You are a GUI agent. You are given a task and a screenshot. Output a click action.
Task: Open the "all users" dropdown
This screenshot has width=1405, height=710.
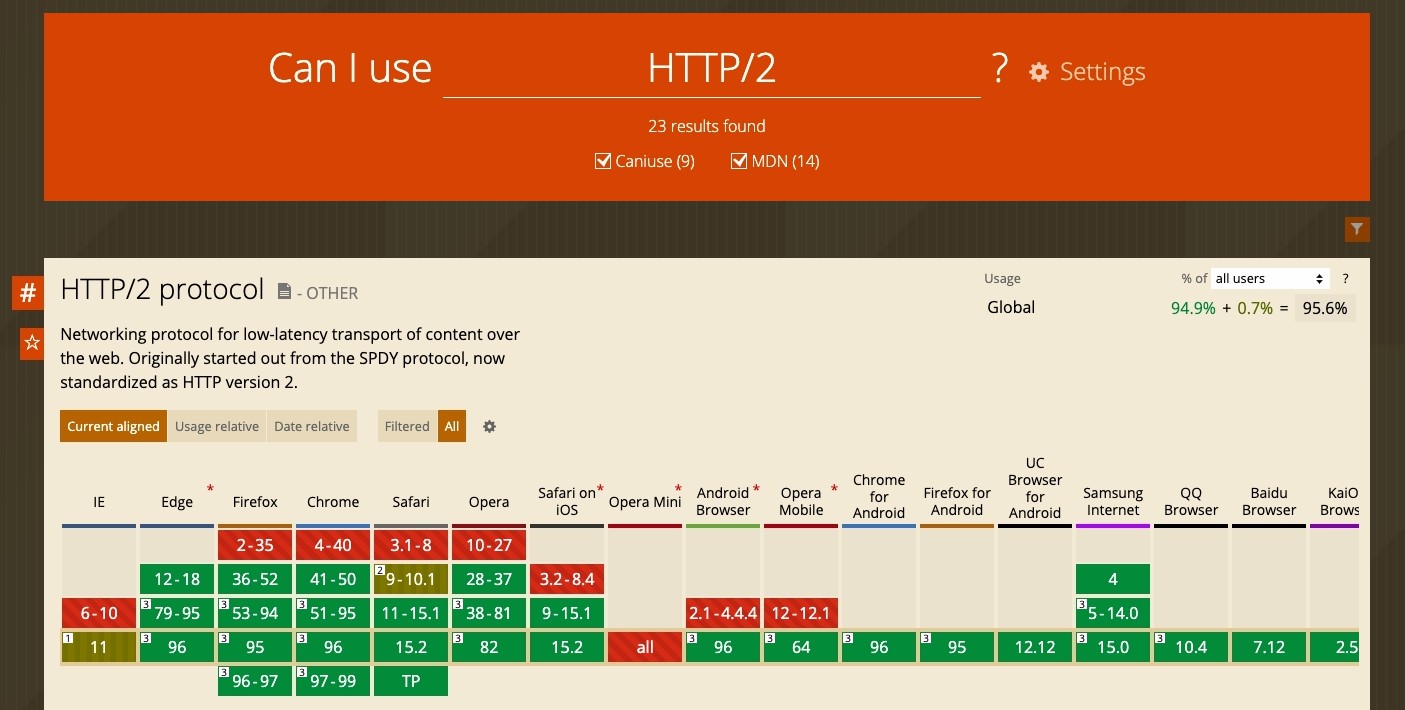[x=1268, y=278]
